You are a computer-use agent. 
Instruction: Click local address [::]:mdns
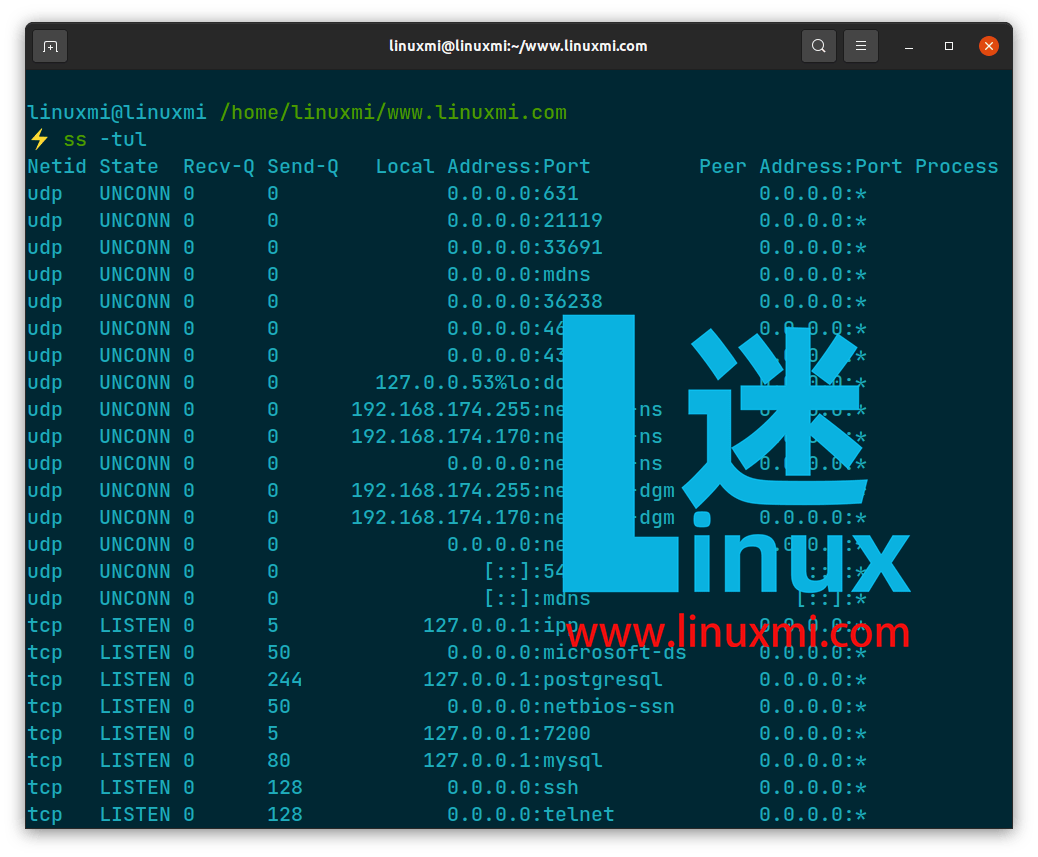538,599
